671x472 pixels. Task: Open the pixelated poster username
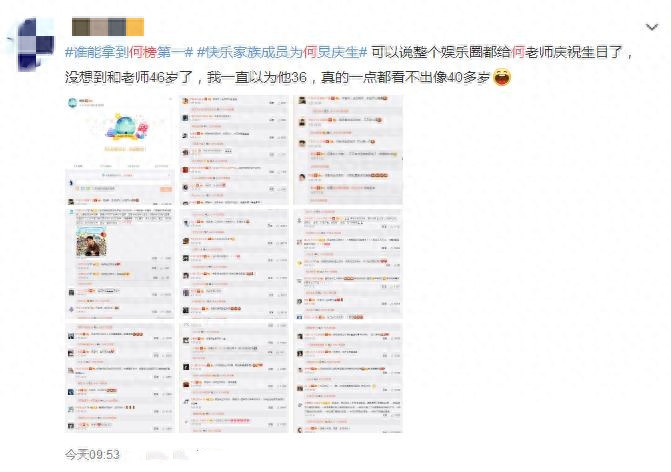pyautogui.click(x=108, y=27)
